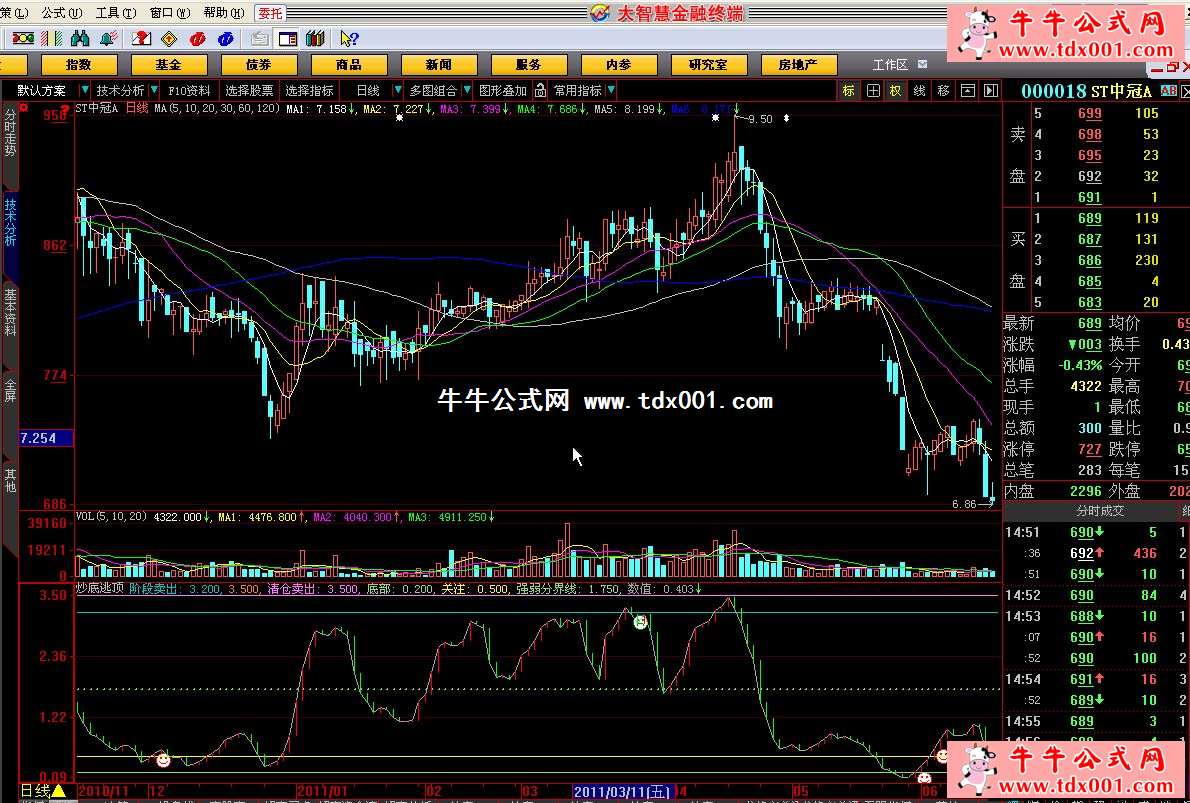Click the AB icon beside ST中冠A

(1169, 91)
